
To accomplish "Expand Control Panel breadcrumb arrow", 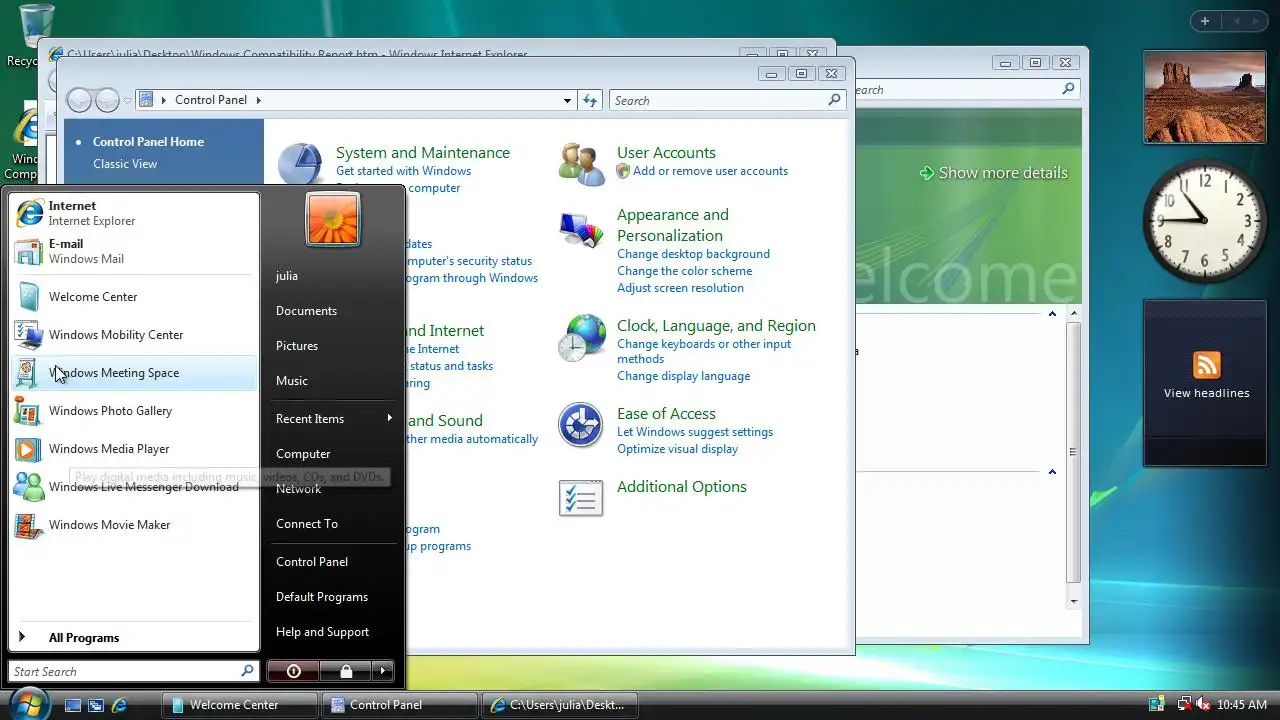I will pos(258,100).
